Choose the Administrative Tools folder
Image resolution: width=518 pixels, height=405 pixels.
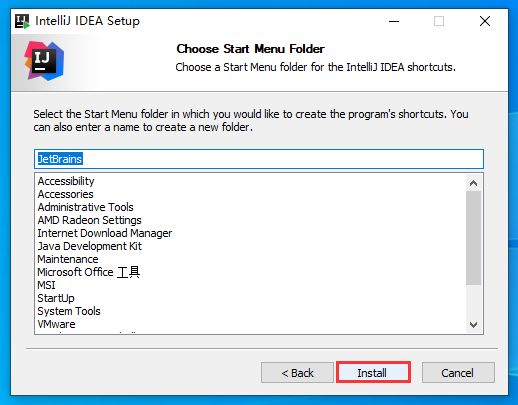(x=85, y=207)
